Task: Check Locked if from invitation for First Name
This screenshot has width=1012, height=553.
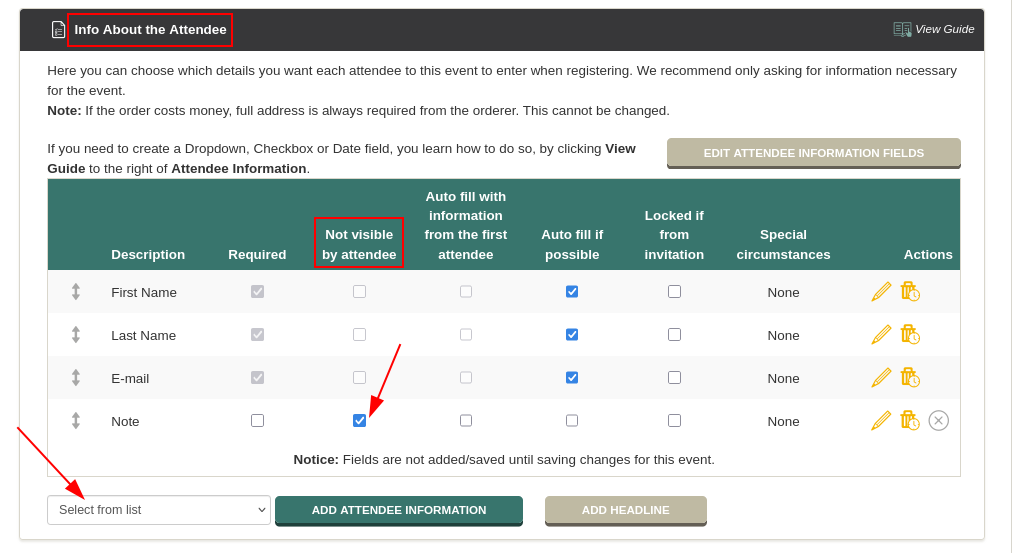Action: (674, 292)
